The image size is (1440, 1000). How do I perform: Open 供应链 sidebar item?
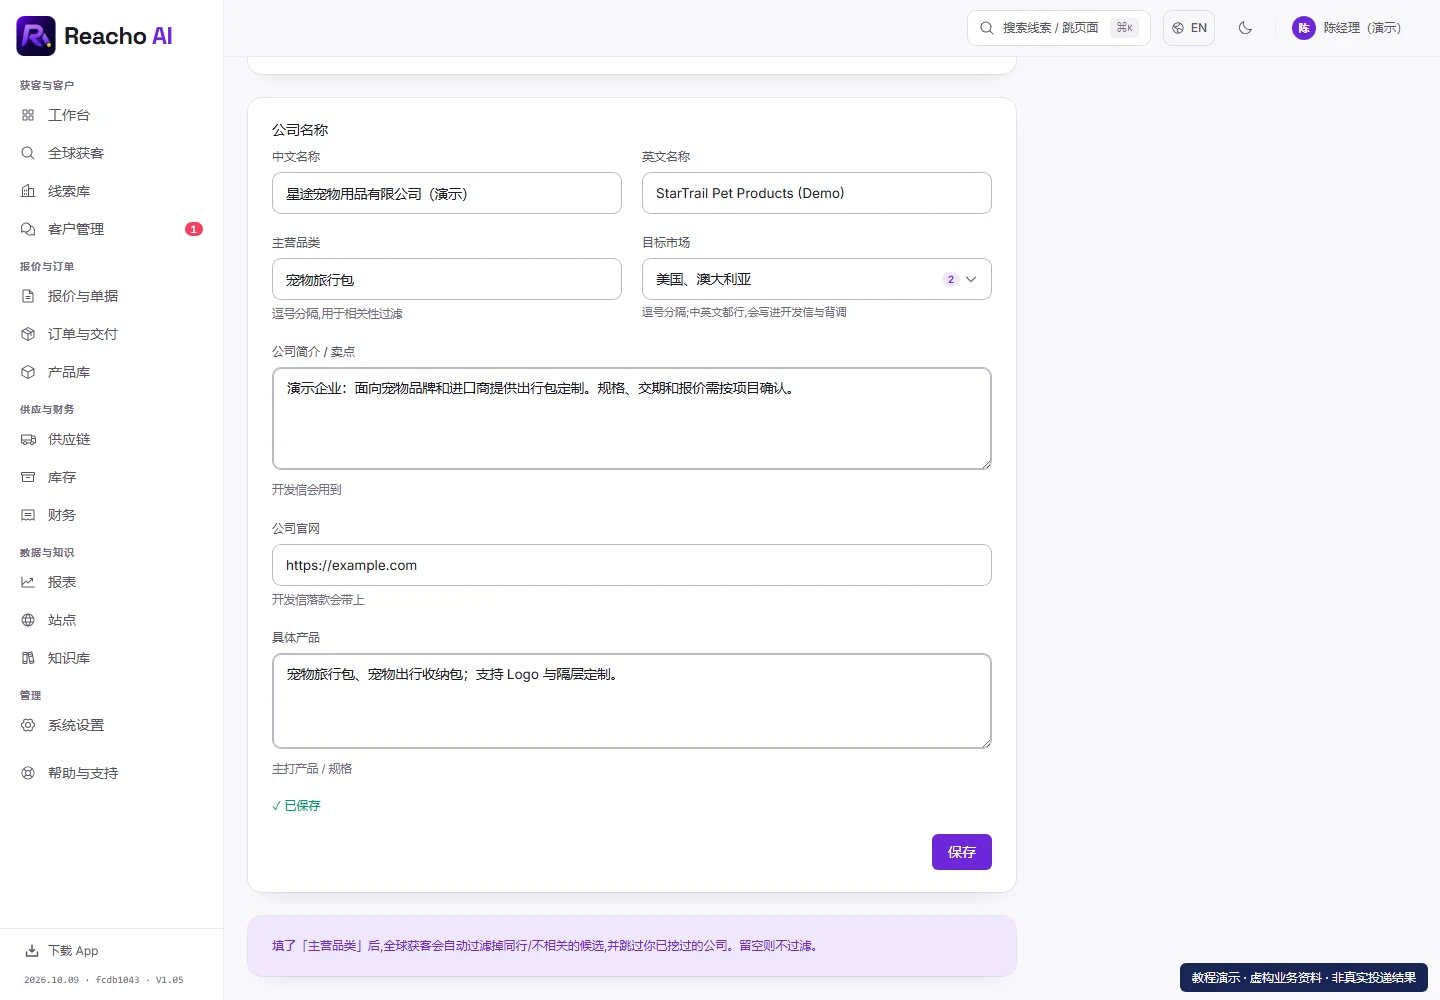point(111,439)
